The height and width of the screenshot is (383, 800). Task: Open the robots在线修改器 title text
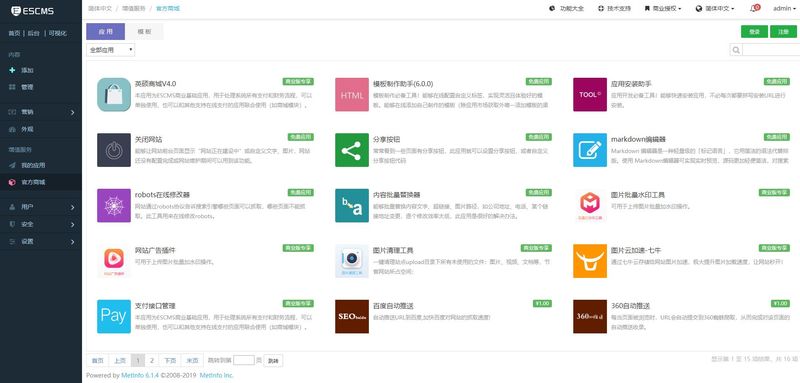(162, 195)
